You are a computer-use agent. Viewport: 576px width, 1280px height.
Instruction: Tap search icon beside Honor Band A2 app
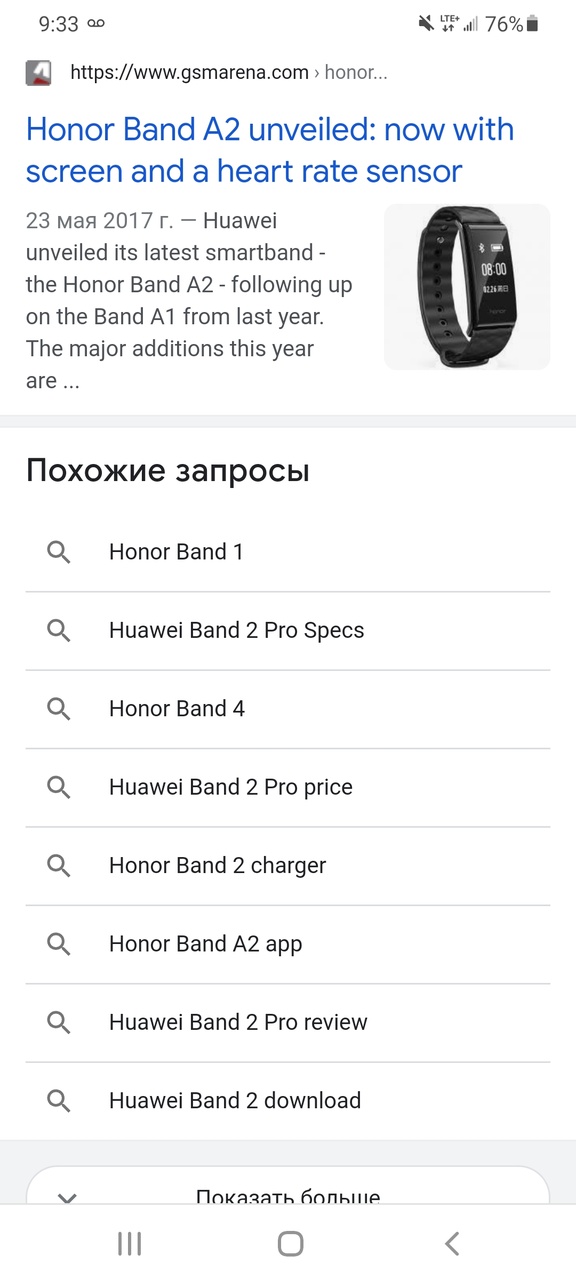[x=59, y=944]
